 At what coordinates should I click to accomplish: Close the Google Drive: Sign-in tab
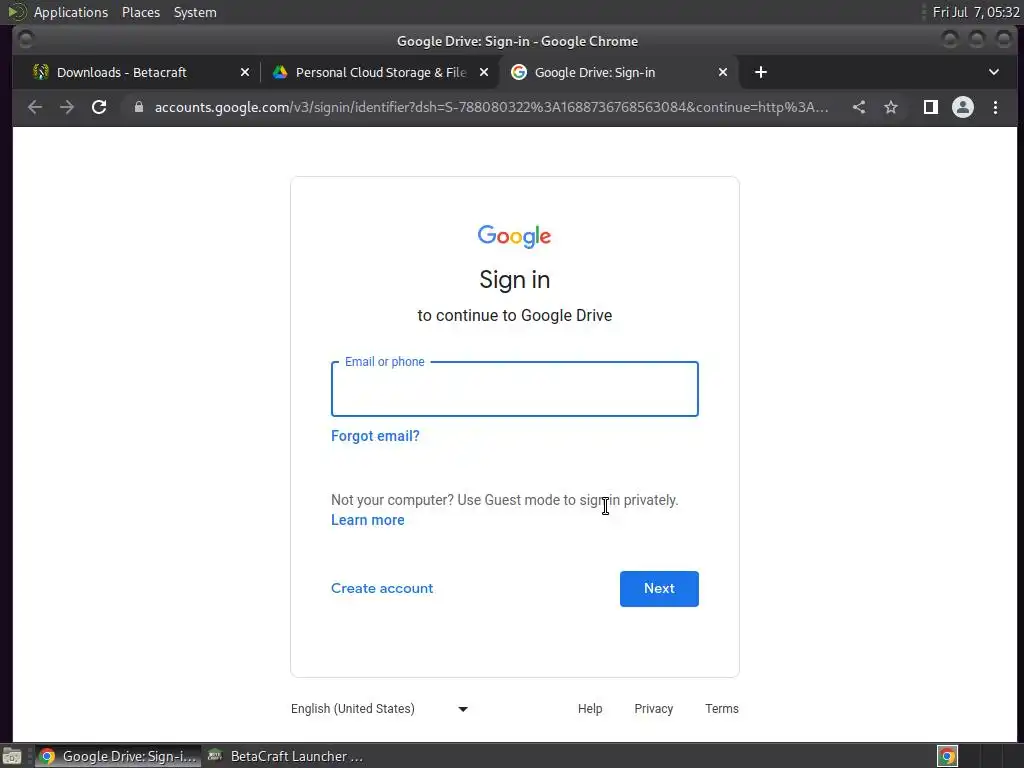tap(723, 72)
